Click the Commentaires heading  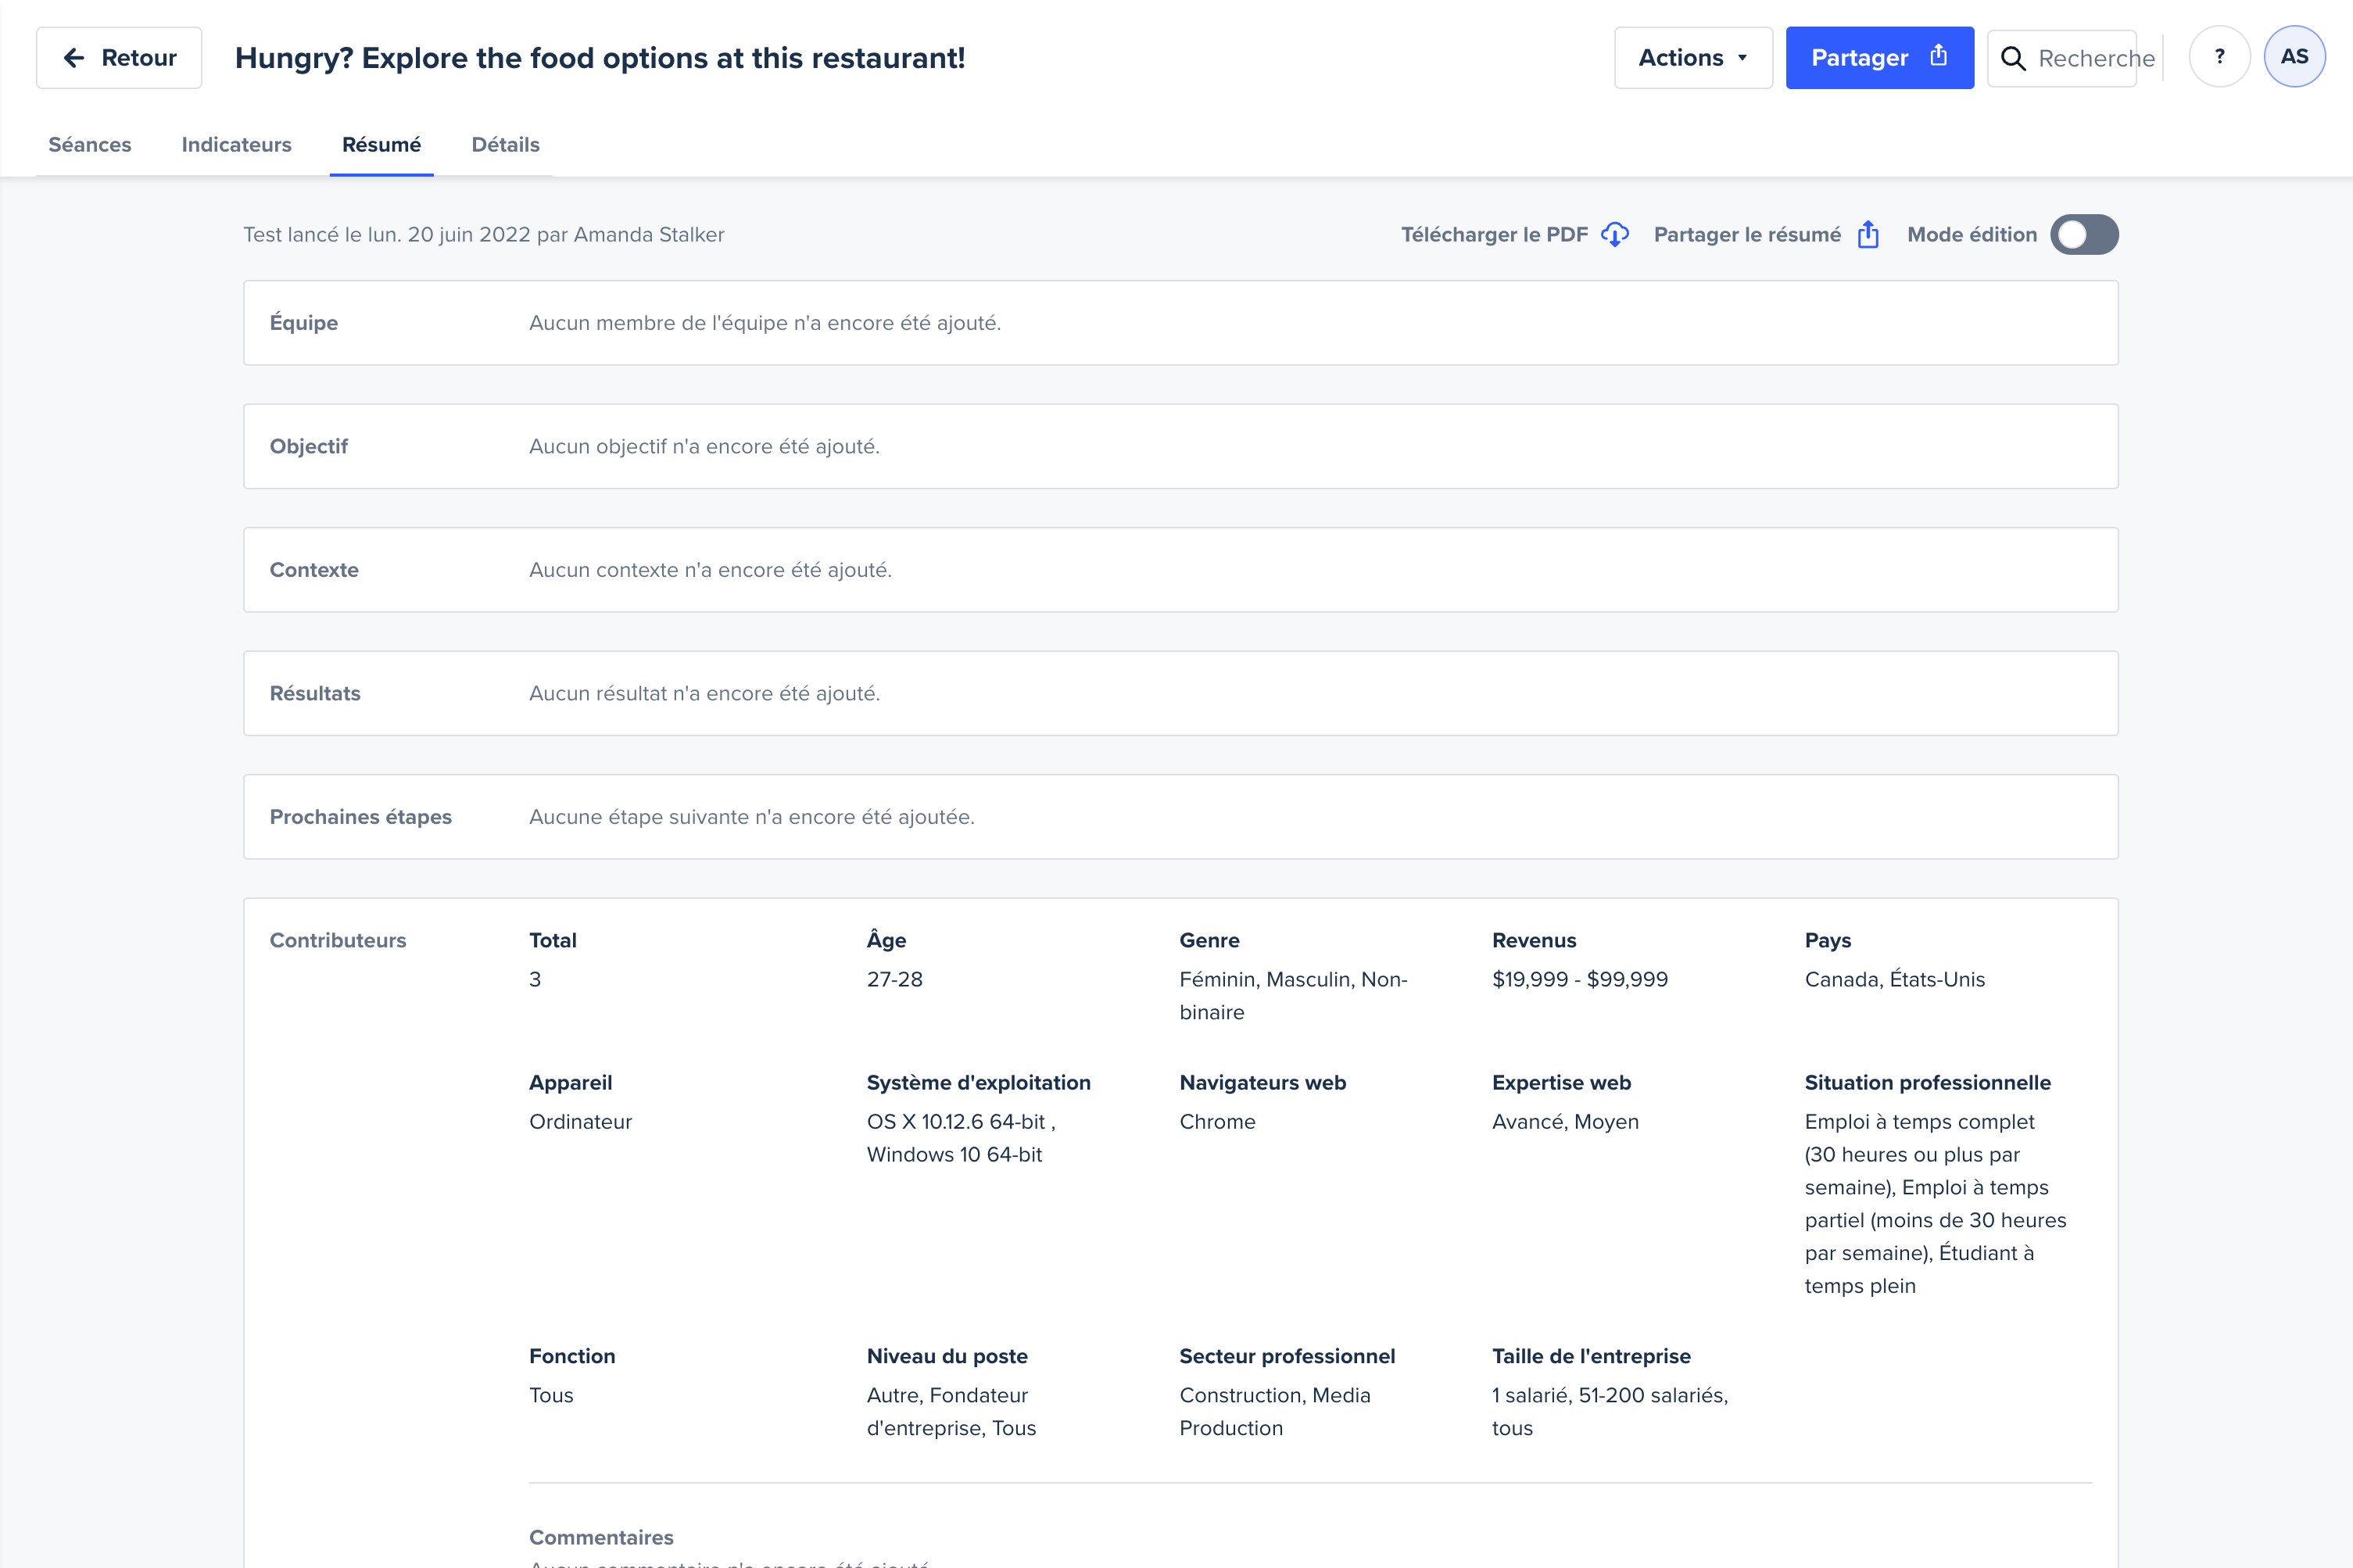(x=601, y=1538)
